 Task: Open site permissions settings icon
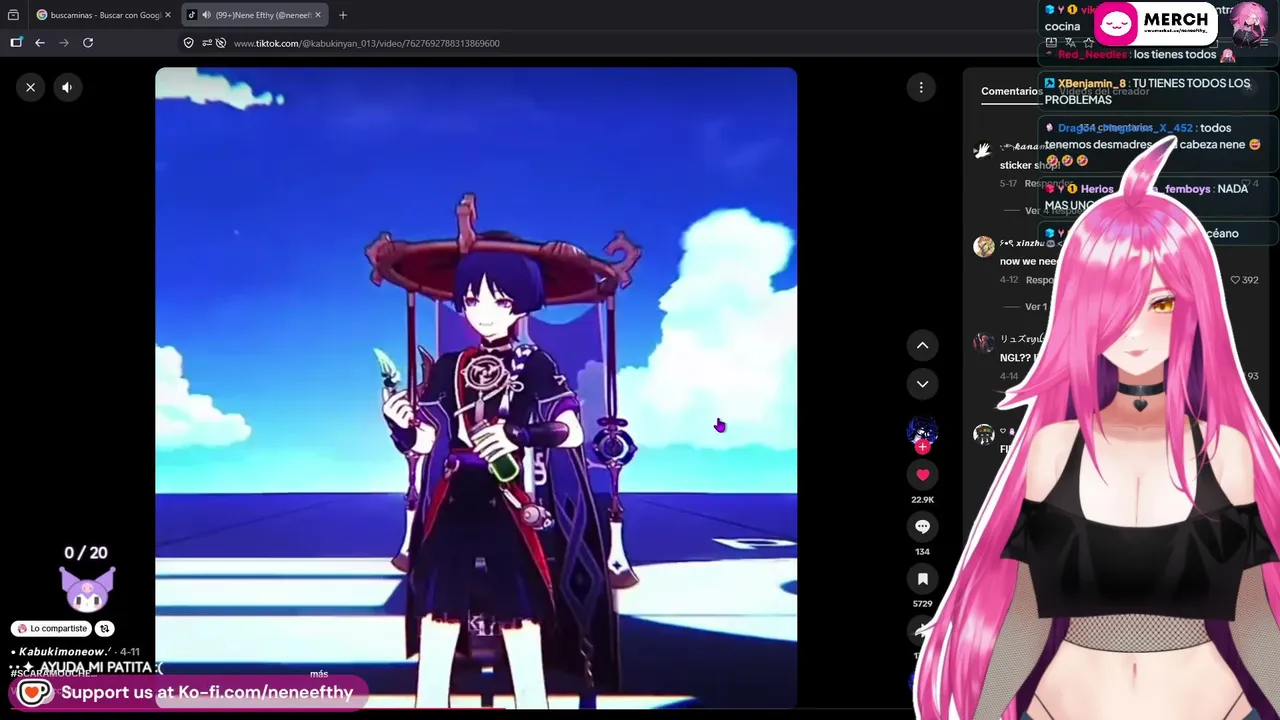[206, 43]
